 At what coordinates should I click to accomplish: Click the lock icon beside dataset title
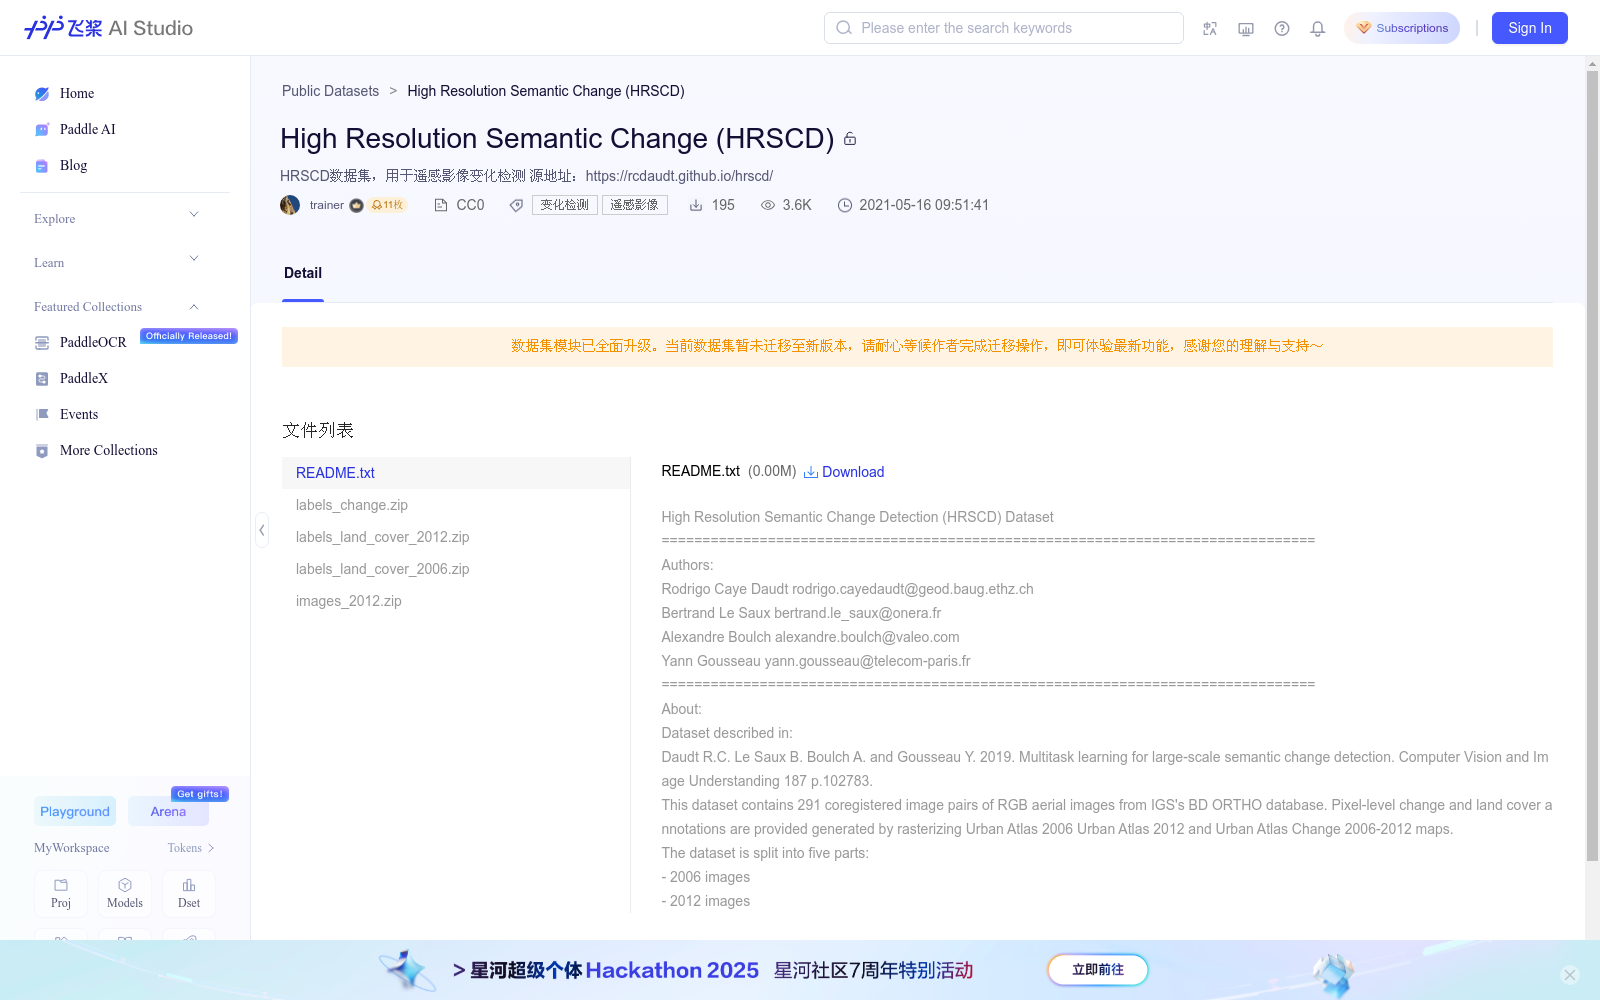(850, 139)
